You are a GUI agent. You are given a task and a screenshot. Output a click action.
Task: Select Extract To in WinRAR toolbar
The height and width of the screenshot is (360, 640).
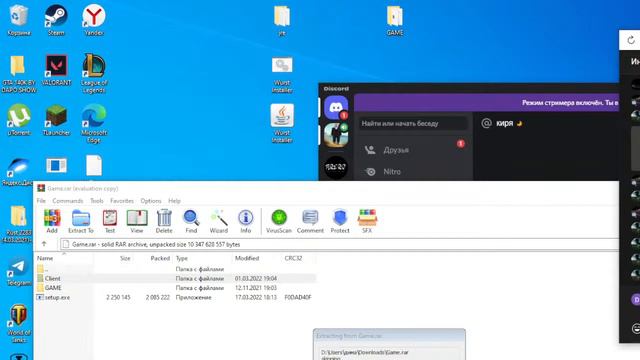coord(81,221)
